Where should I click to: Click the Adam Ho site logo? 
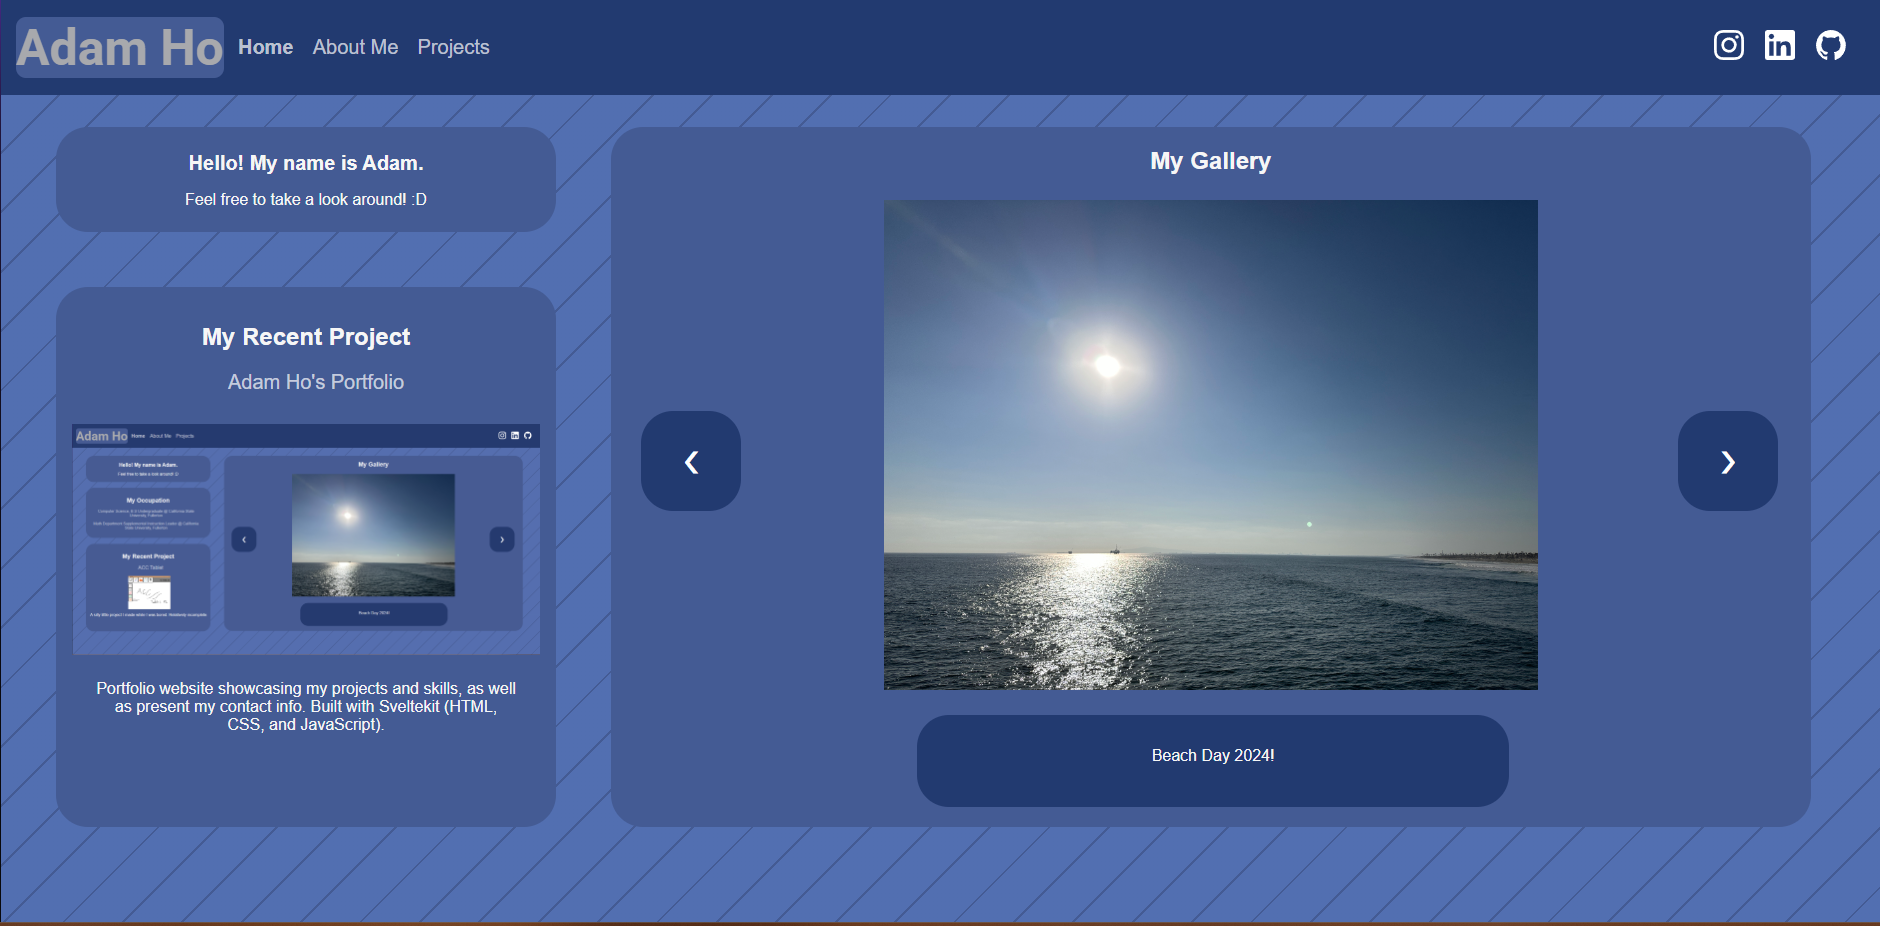(120, 47)
